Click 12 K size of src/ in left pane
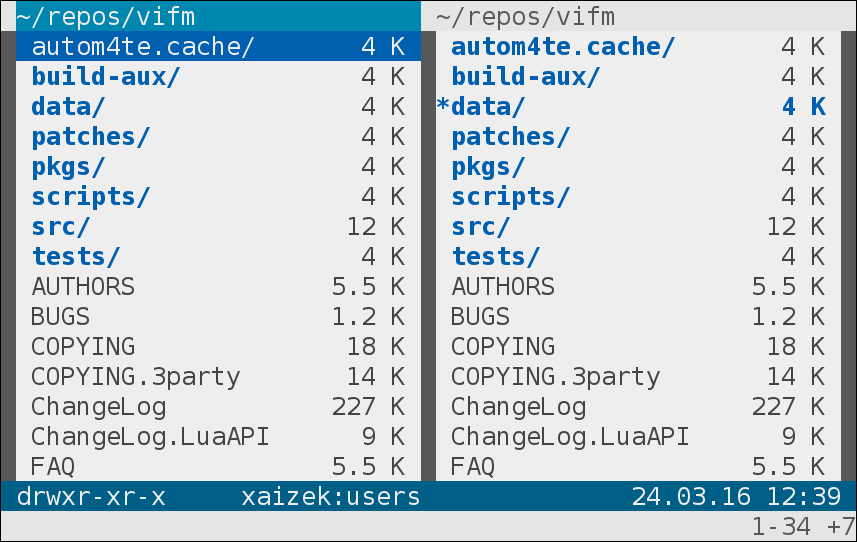This screenshot has width=857, height=542. [376, 227]
